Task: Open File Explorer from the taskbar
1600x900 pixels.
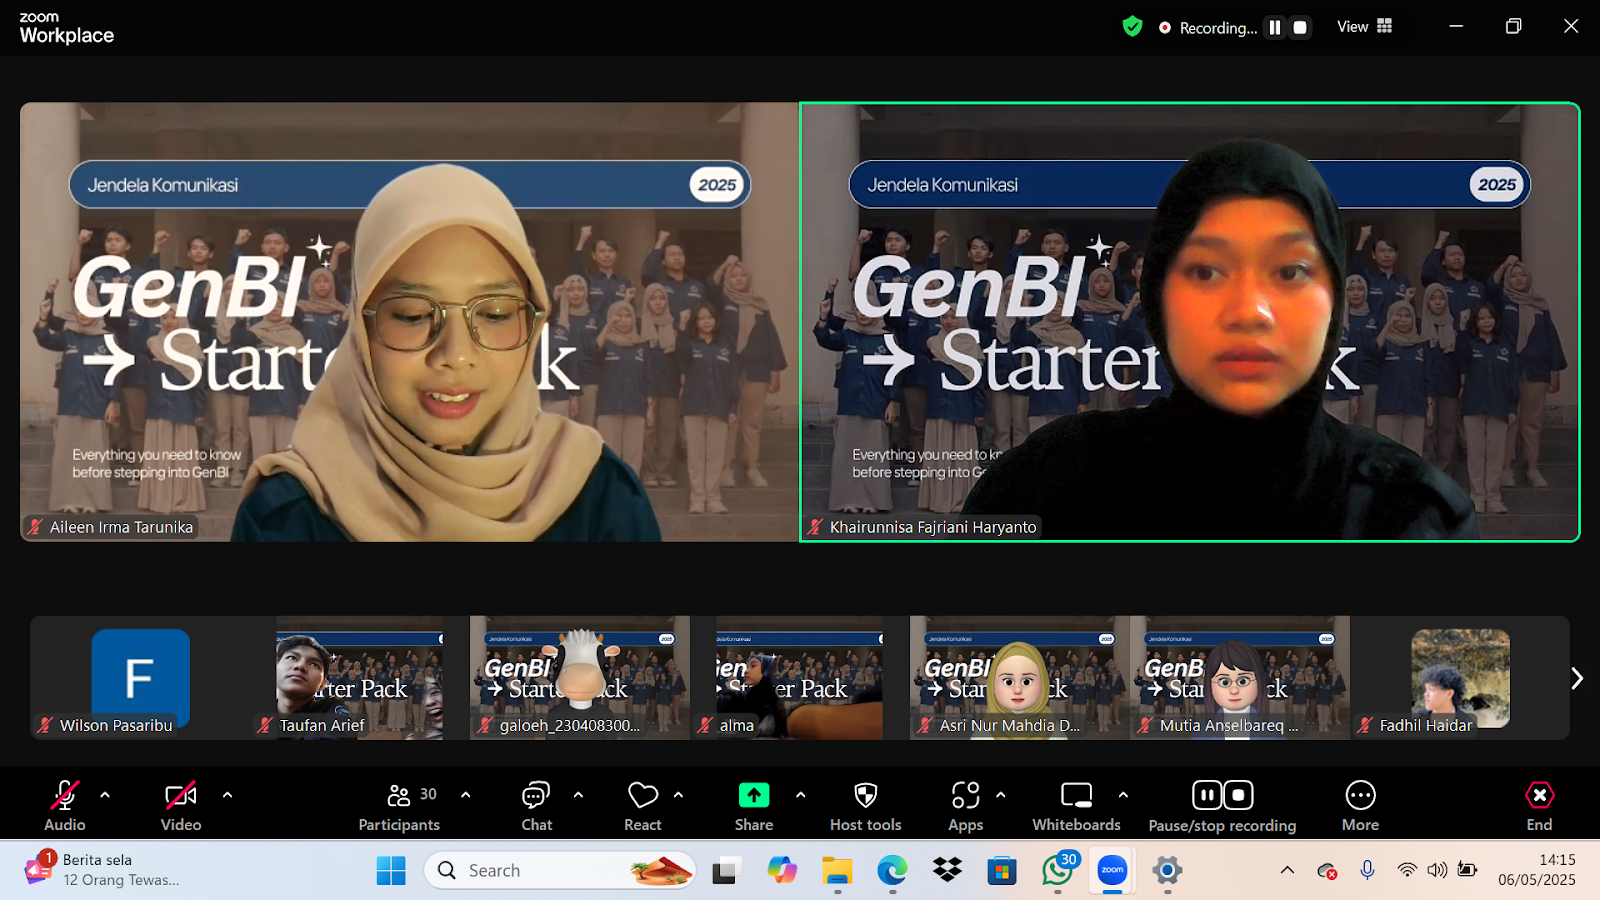Action: pos(837,871)
